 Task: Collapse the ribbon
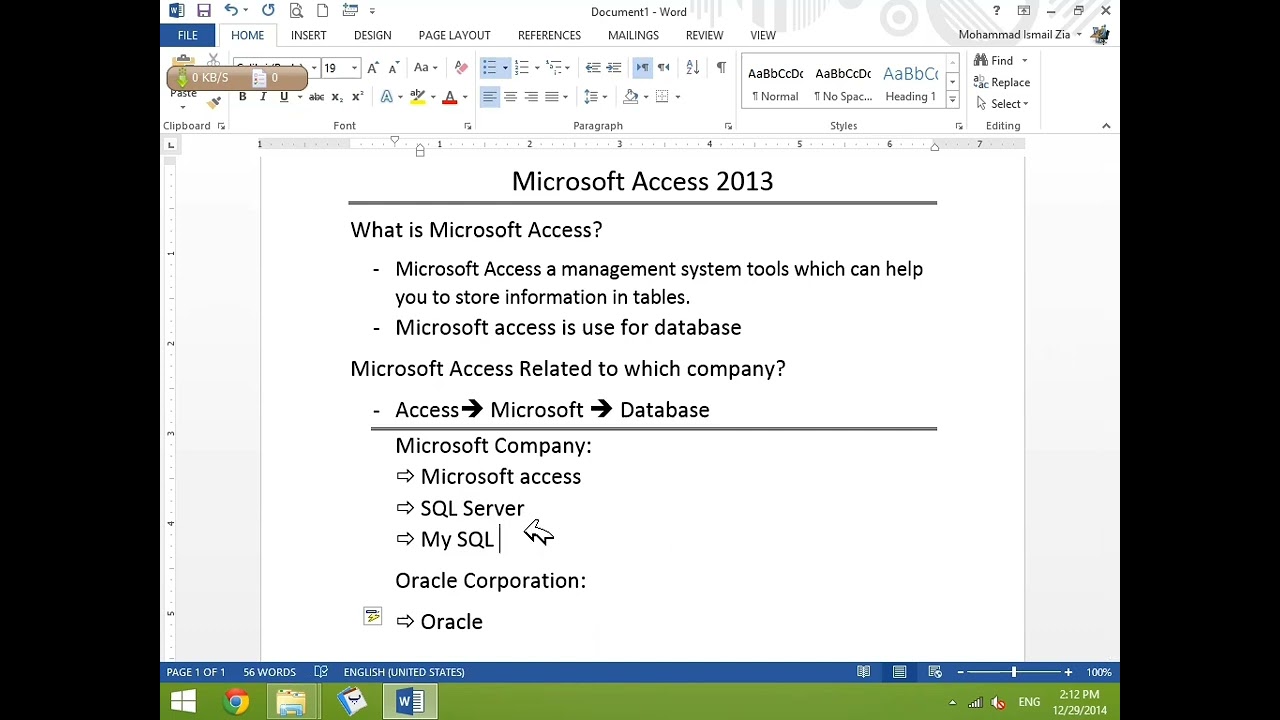pyautogui.click(x=1106, y=126)
